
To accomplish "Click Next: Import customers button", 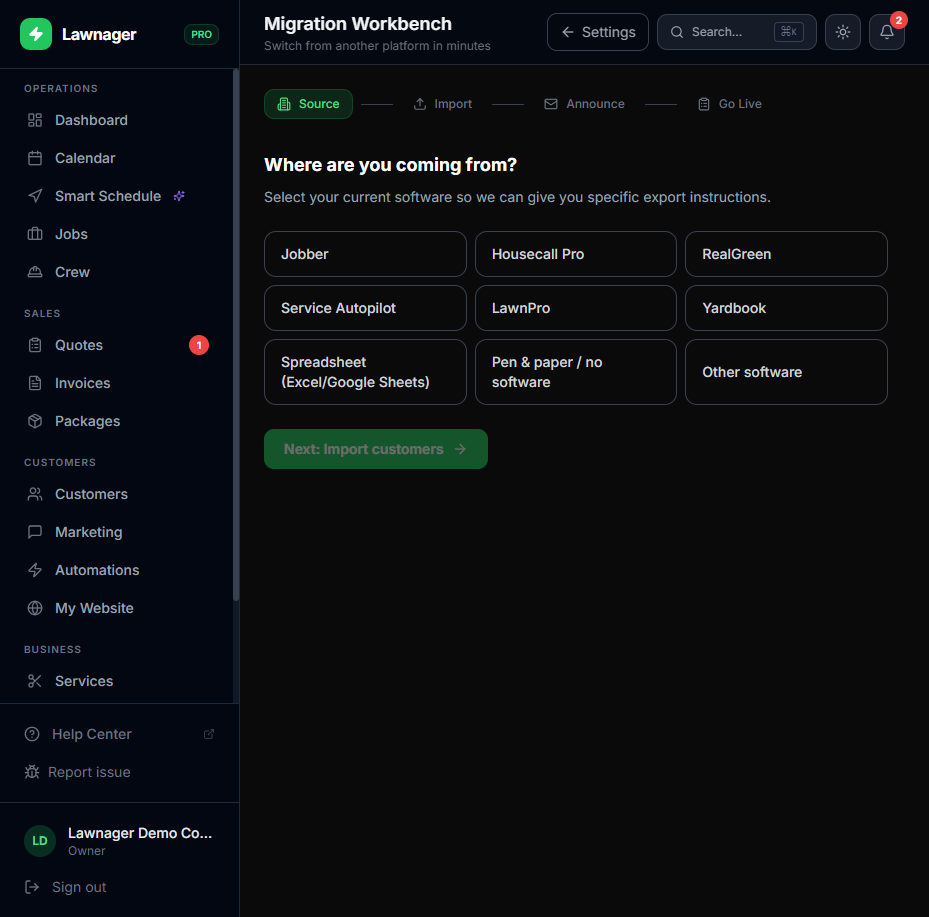I will point(376,449).
